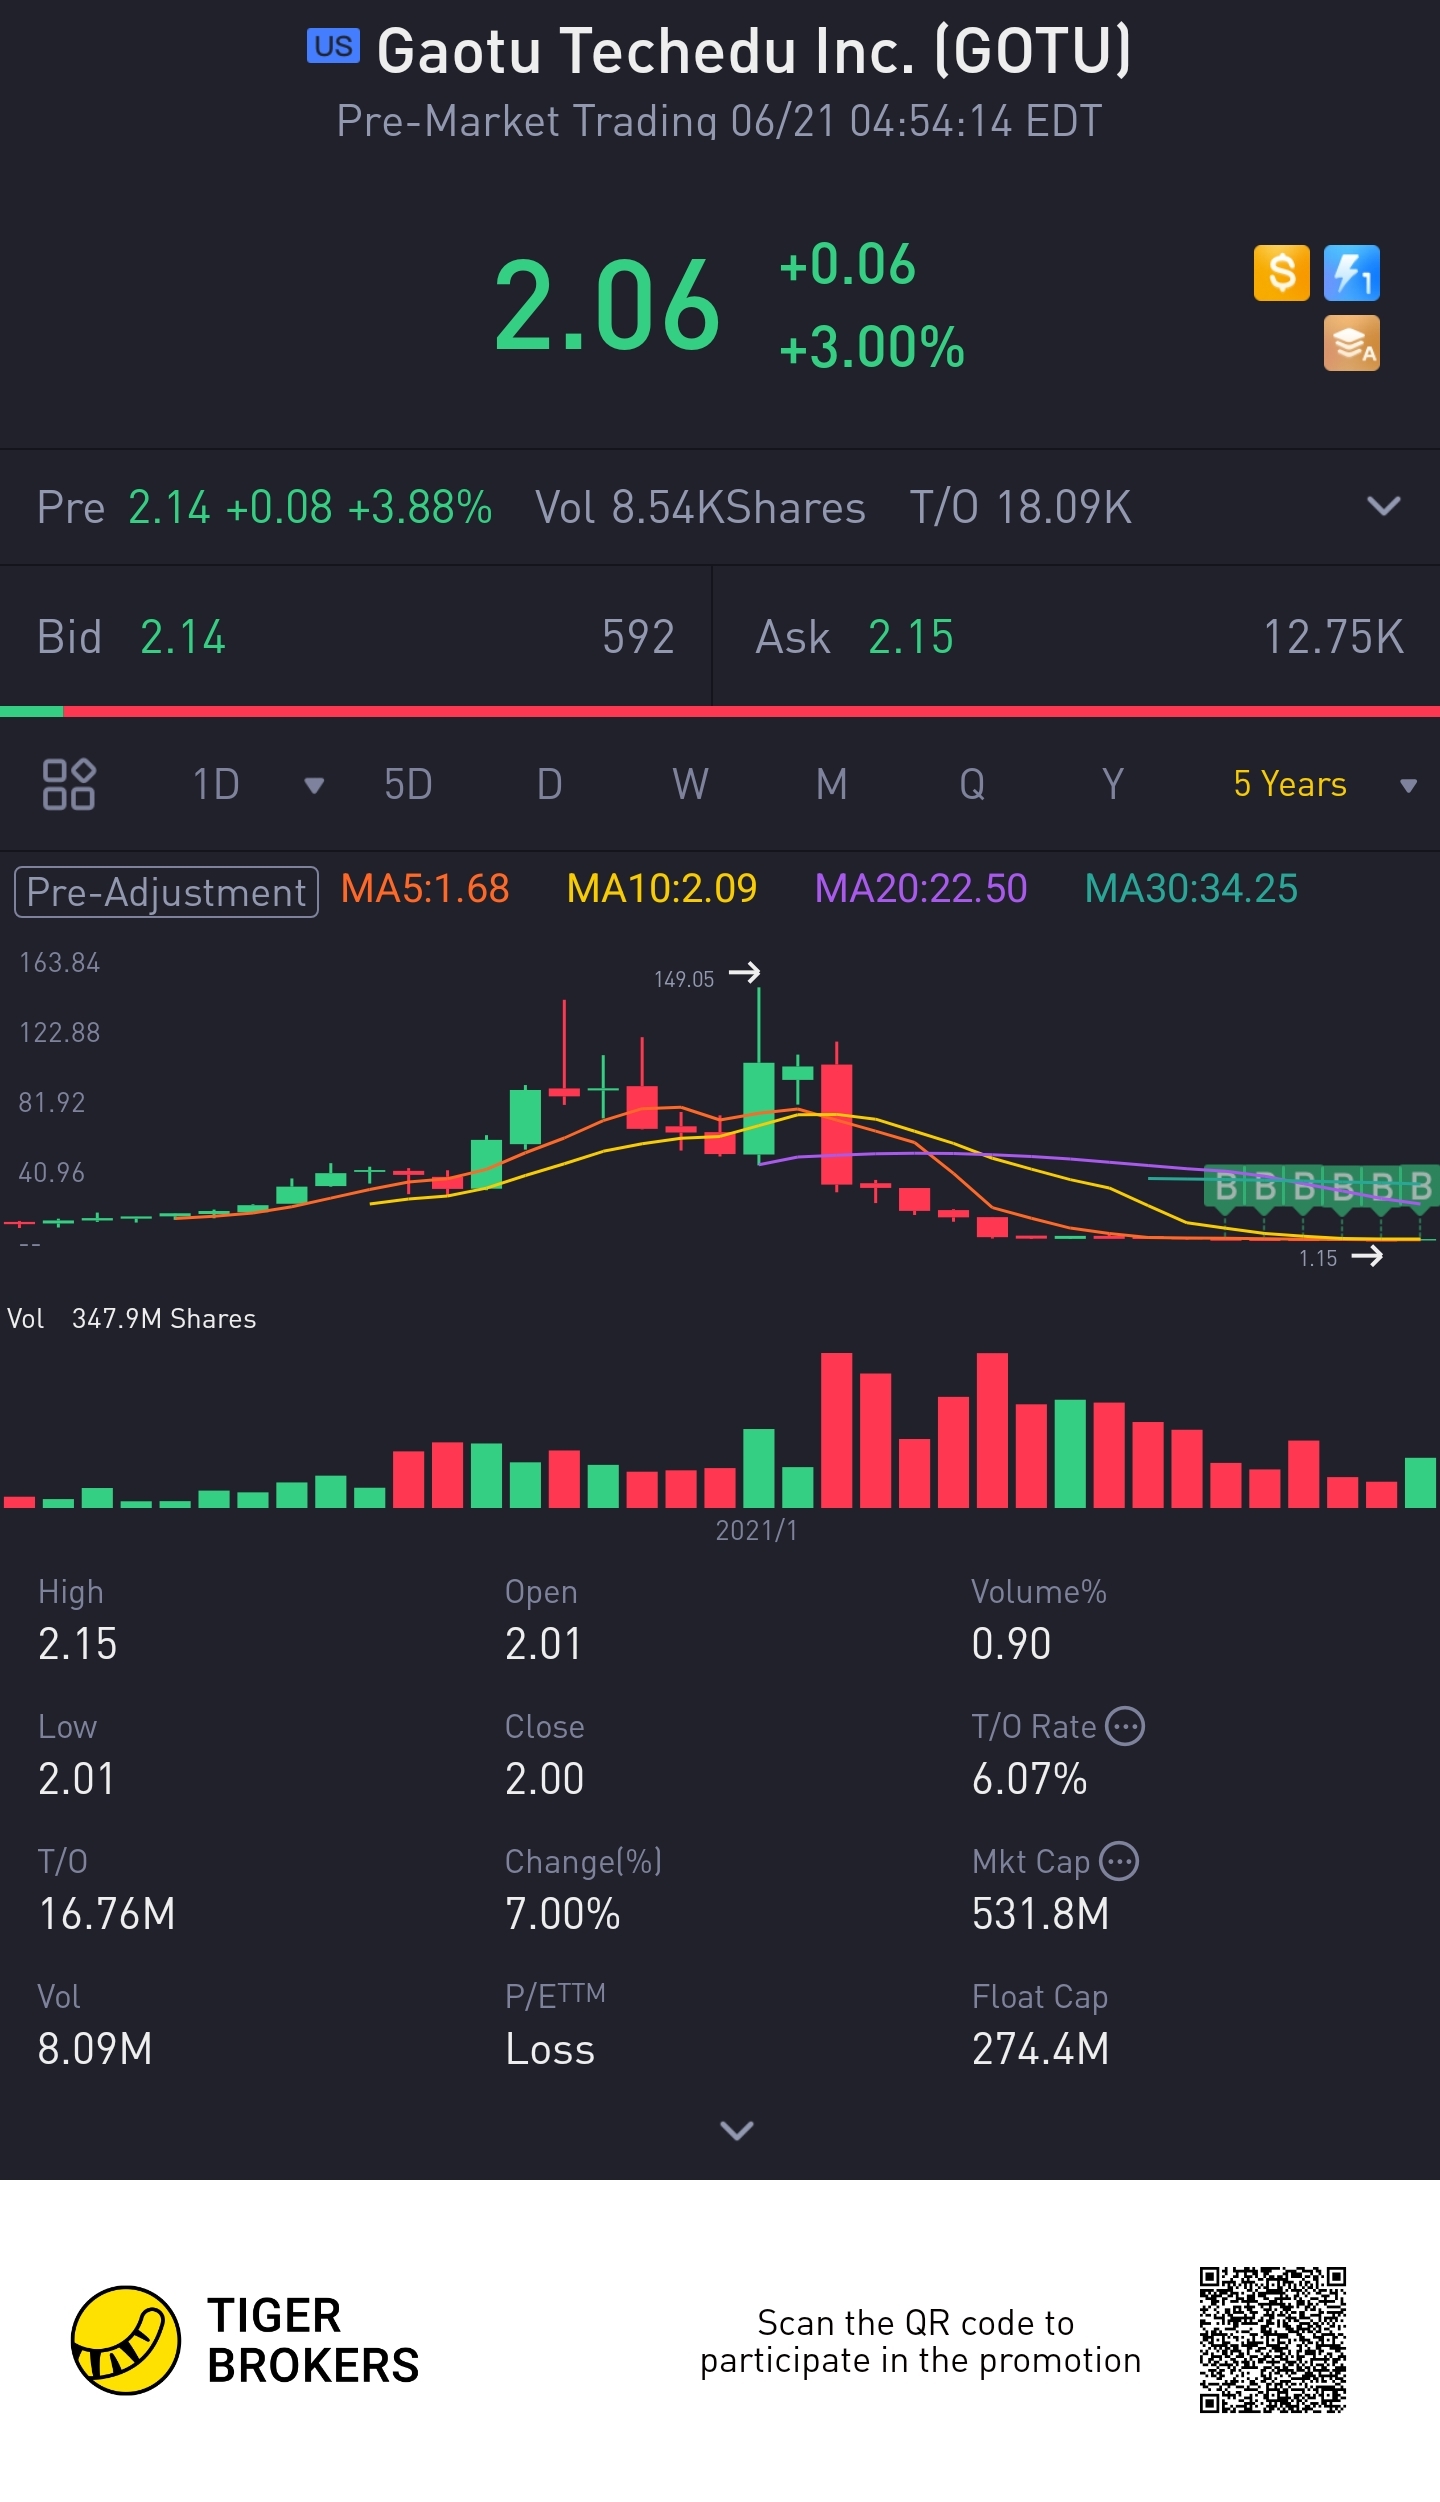
Task: Expand the pre-market quote row chevron
Action: [x=1383, y=506]
